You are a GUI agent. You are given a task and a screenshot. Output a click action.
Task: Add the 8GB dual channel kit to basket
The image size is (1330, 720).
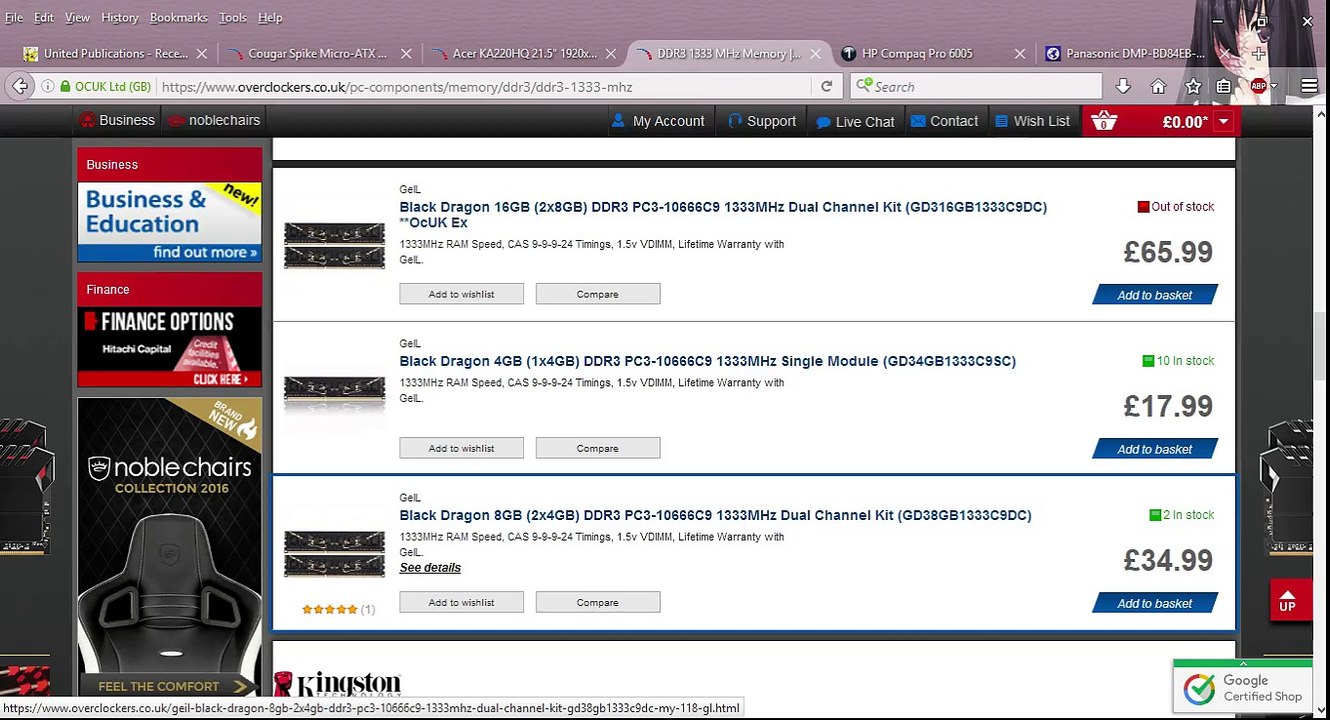1155,603
